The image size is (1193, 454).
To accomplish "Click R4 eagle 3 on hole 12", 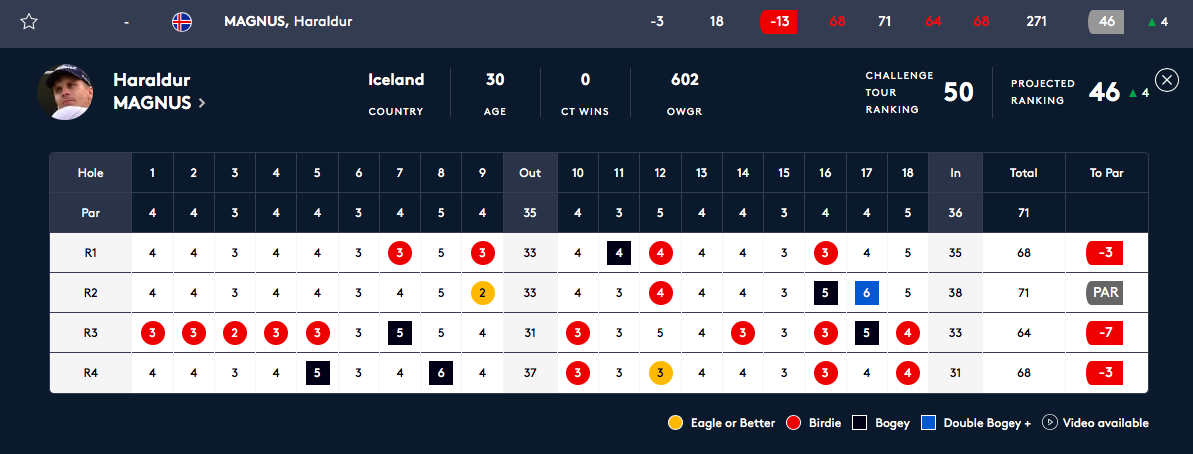I will click(x=660, y=373).
